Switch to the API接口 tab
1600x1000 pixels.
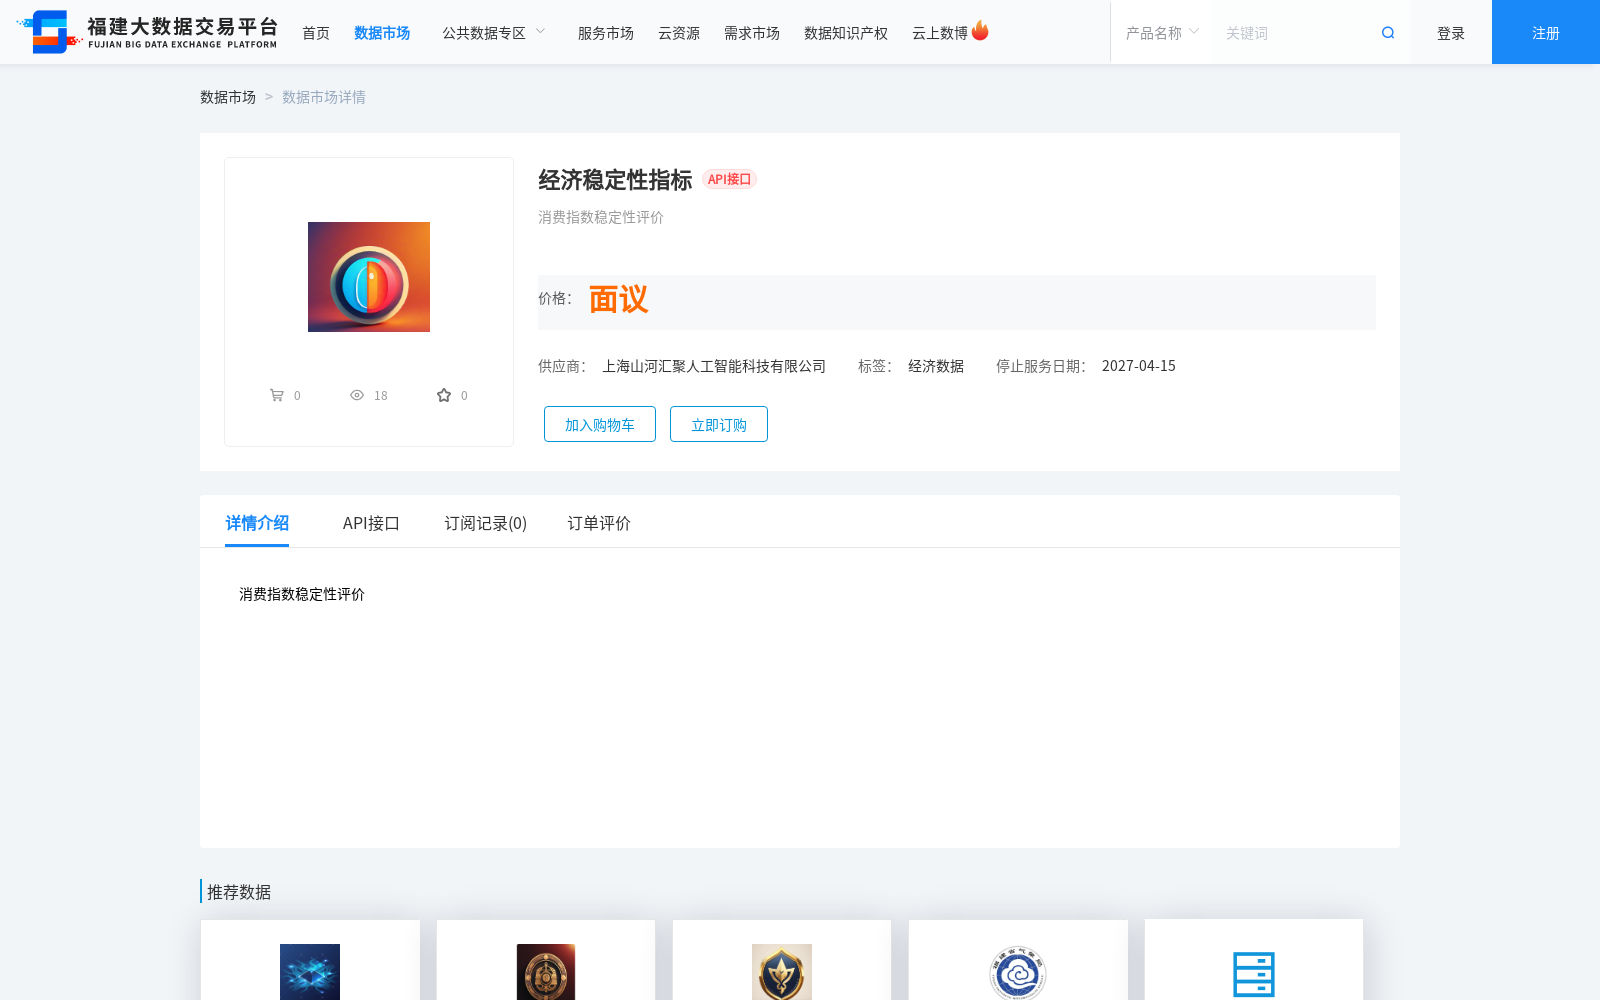(371, 523)
